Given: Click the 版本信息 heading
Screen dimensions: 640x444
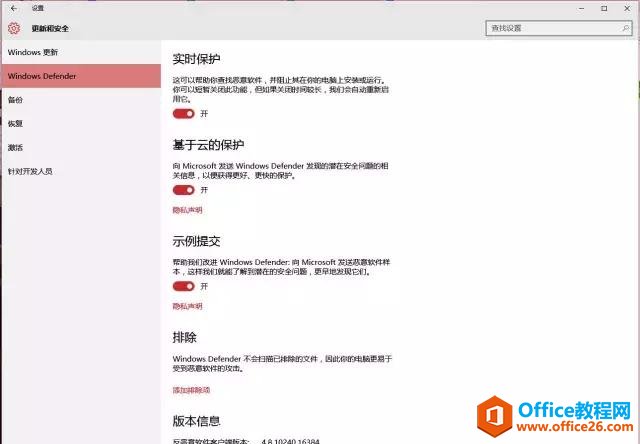Looking at the screenshot, I should click(x=196, y=421).
